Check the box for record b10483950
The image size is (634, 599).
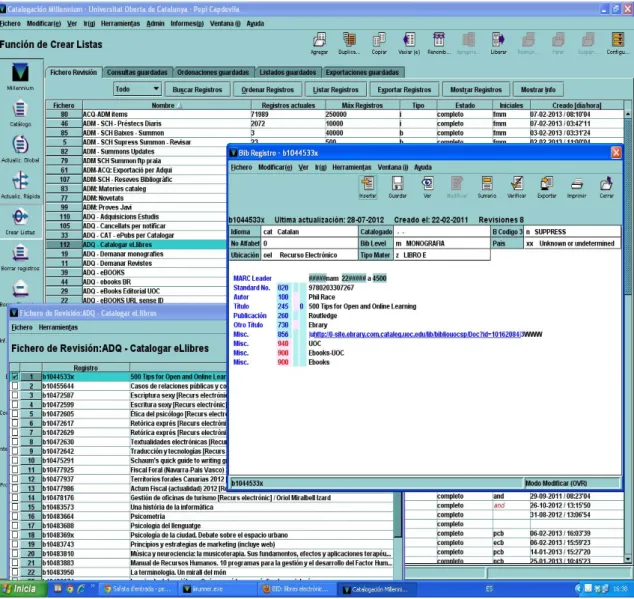pos(15,572)
